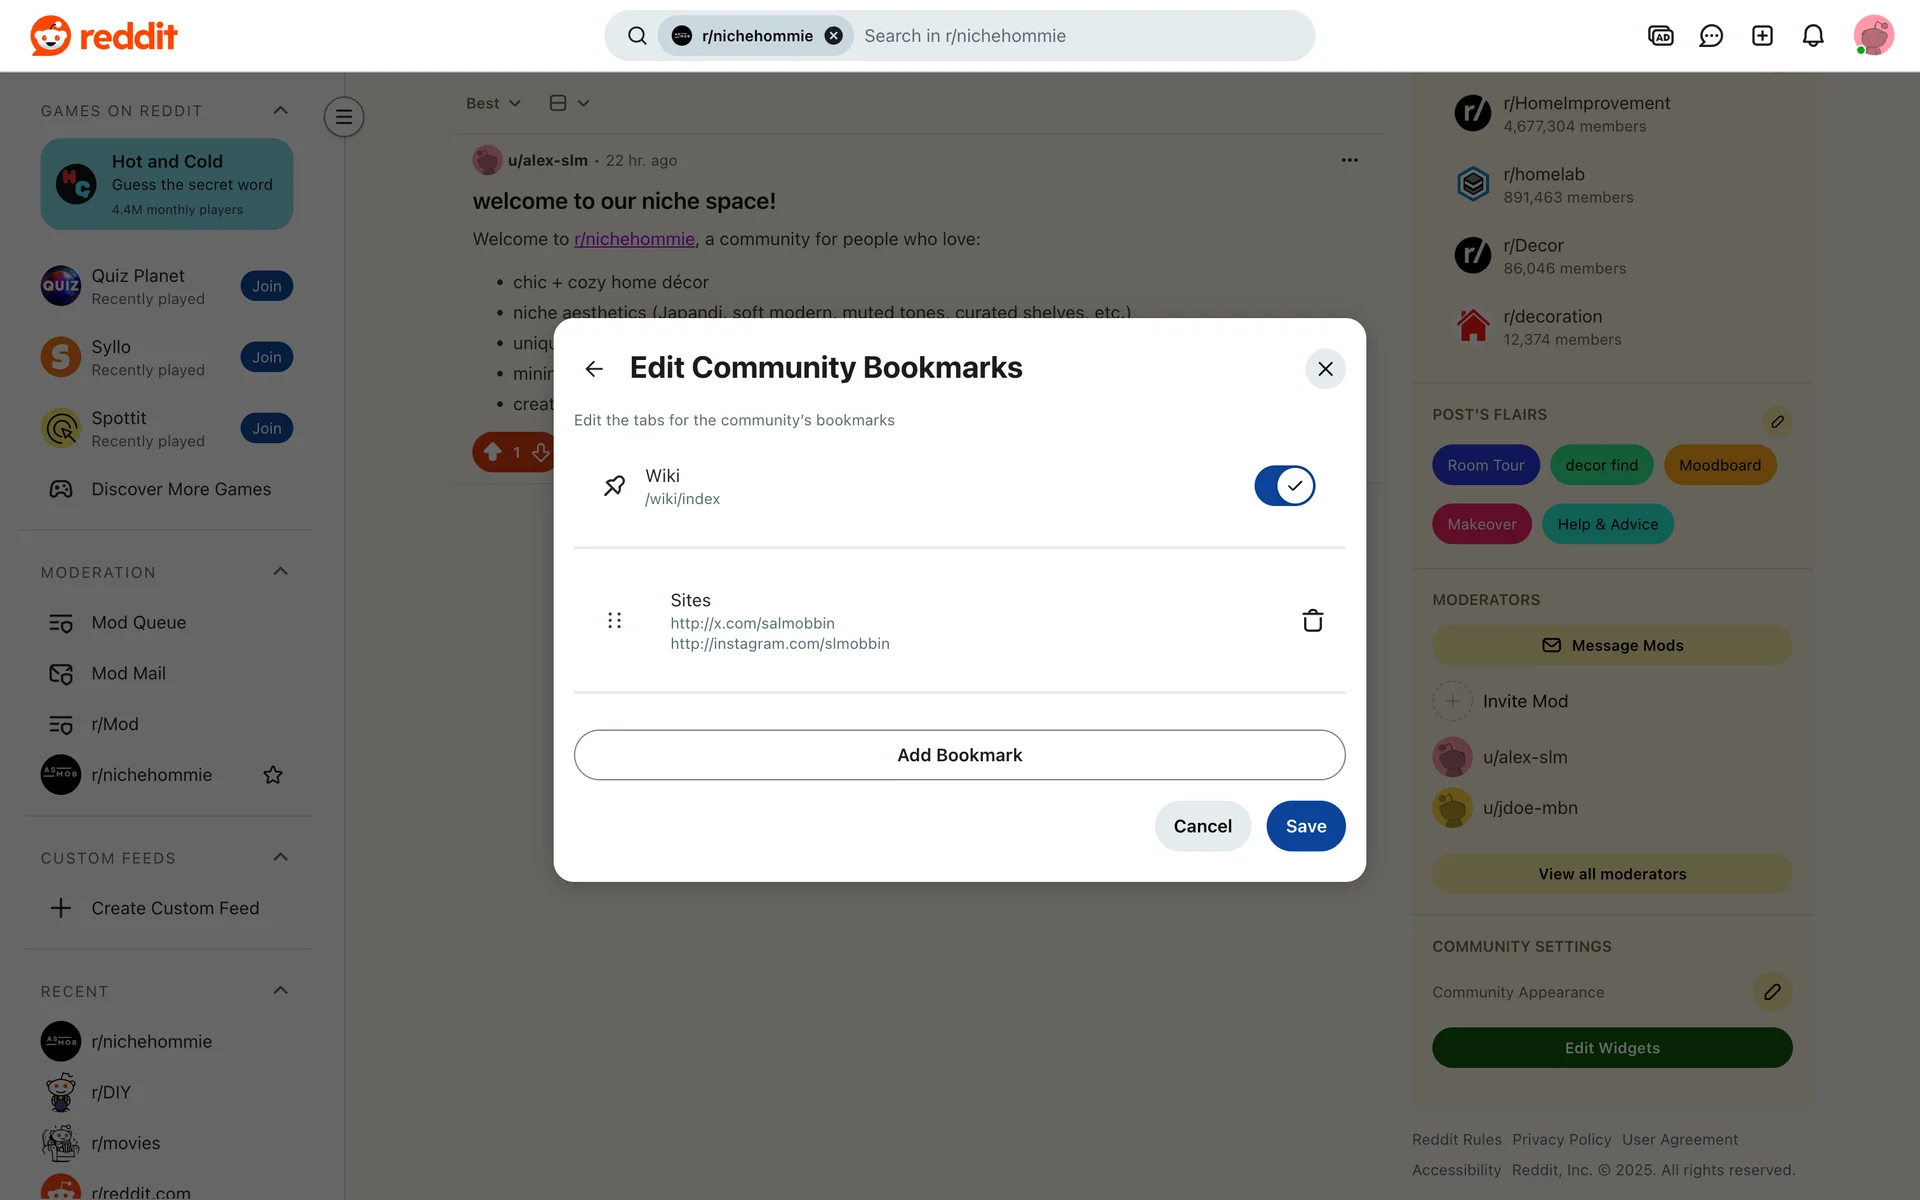The width and height of the screenshot is (1920, 1200).
Task: Click the Moodboard flair swatch
Action: [1719, 465]
